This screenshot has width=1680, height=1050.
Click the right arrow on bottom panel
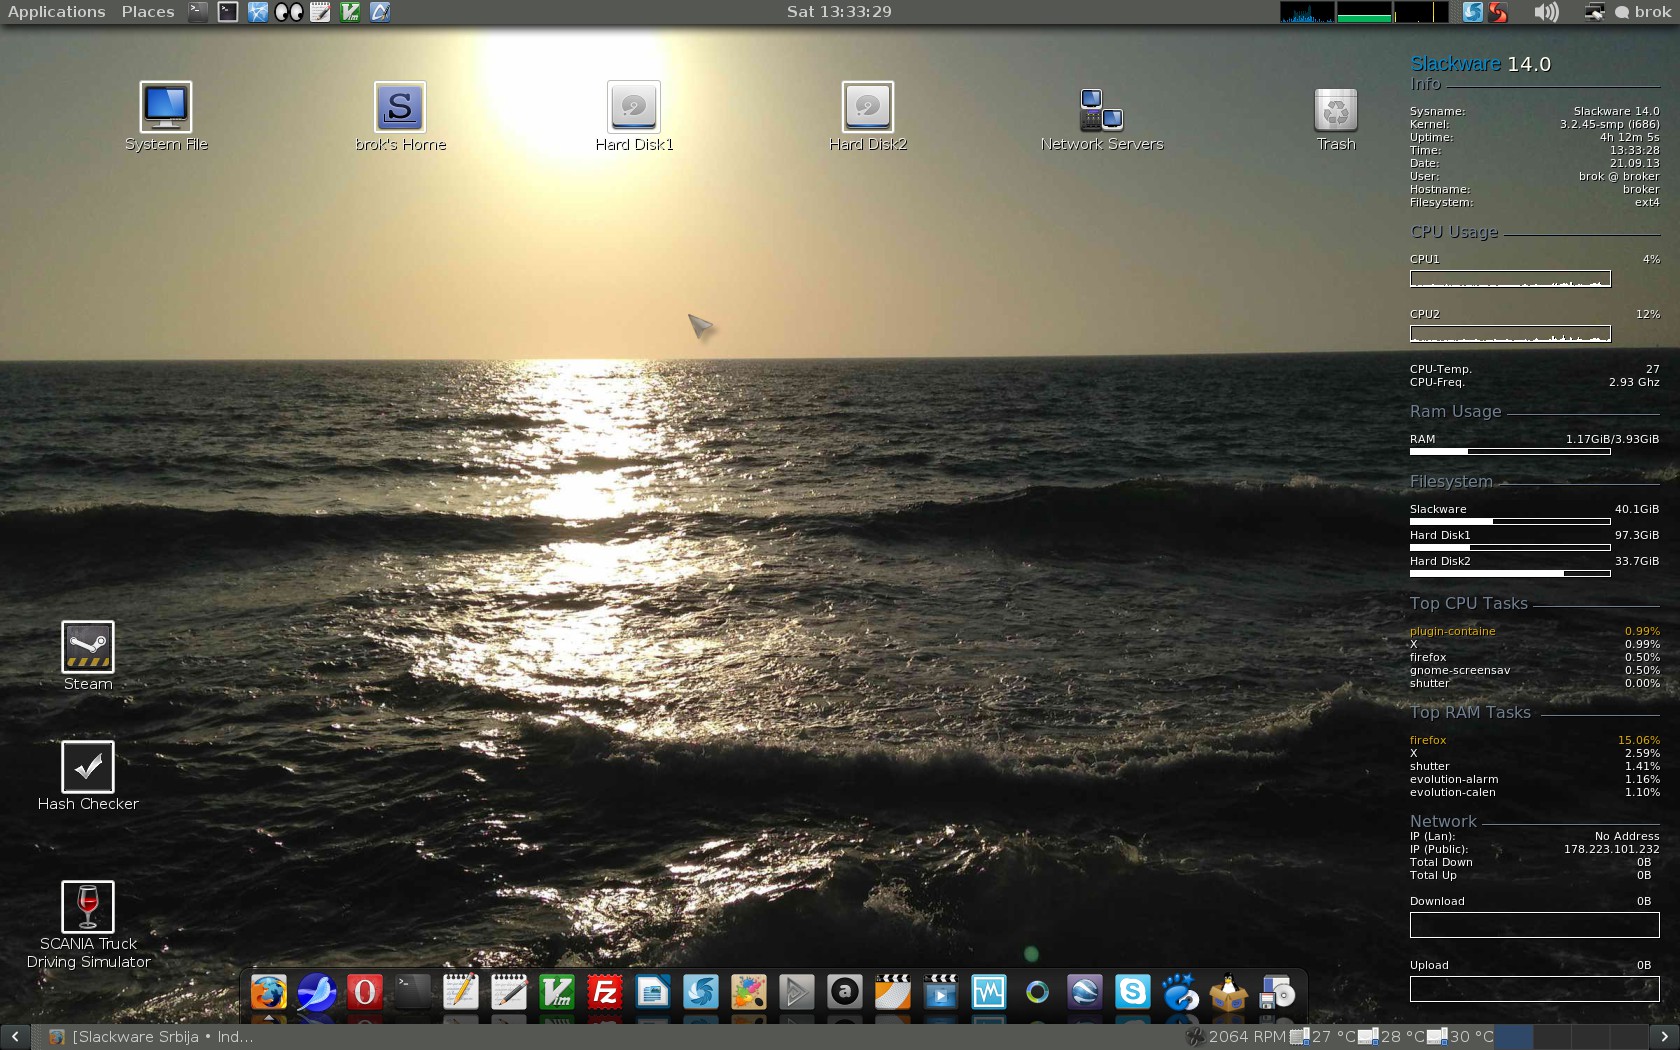(x=1664, y=1037)
